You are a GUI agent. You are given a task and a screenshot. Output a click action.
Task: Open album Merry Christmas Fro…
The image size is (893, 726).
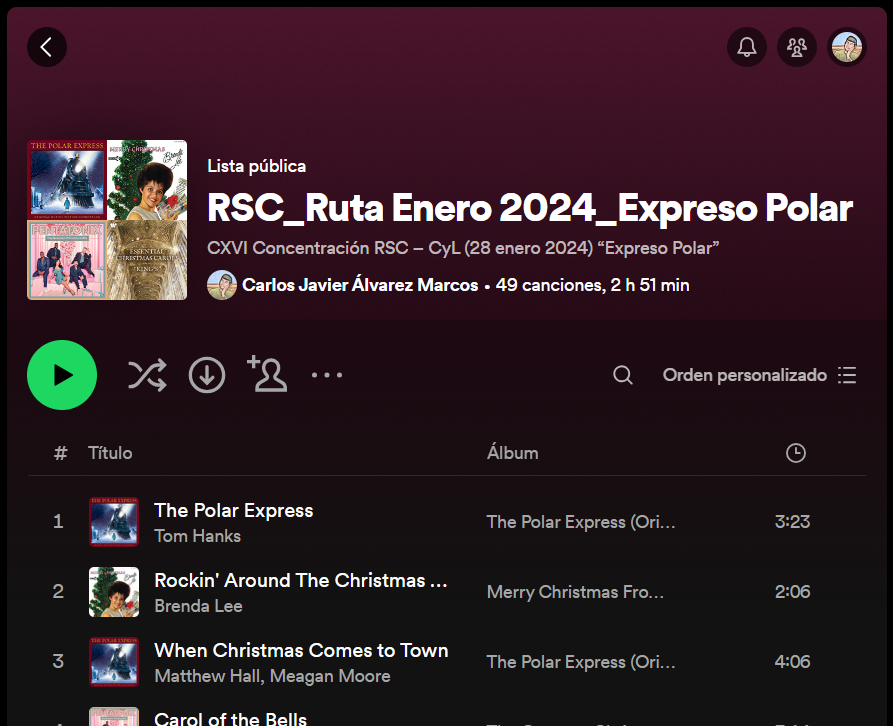point(575,592)
